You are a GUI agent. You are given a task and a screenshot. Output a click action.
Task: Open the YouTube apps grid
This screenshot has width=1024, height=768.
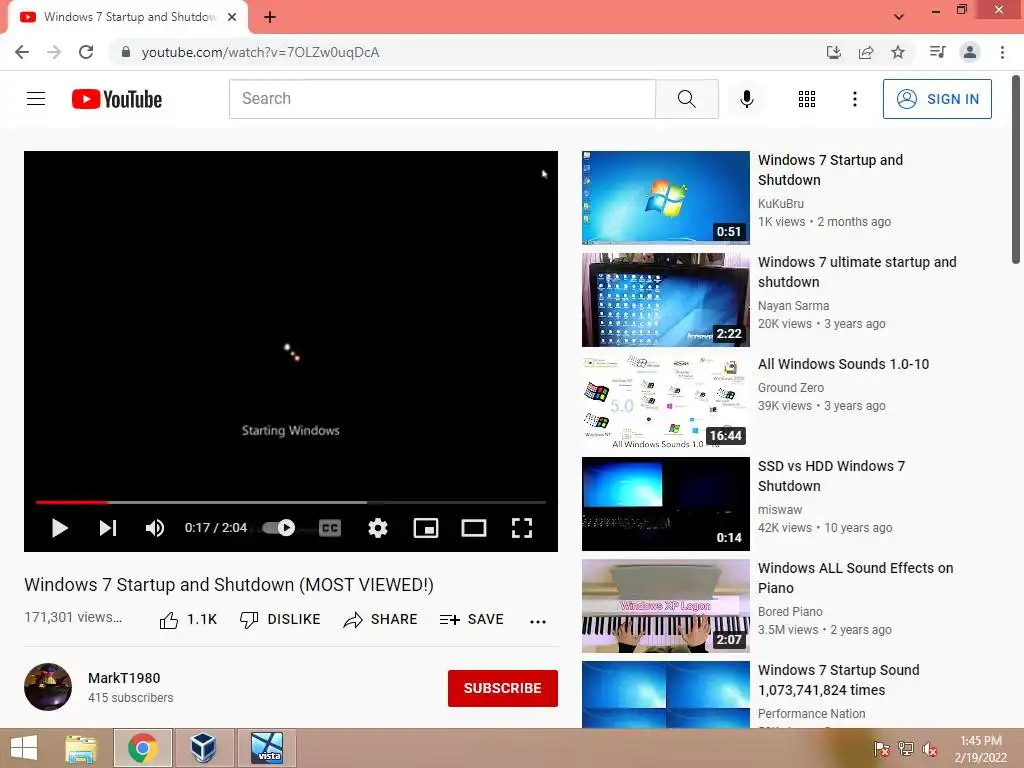(x=807, y=99)
